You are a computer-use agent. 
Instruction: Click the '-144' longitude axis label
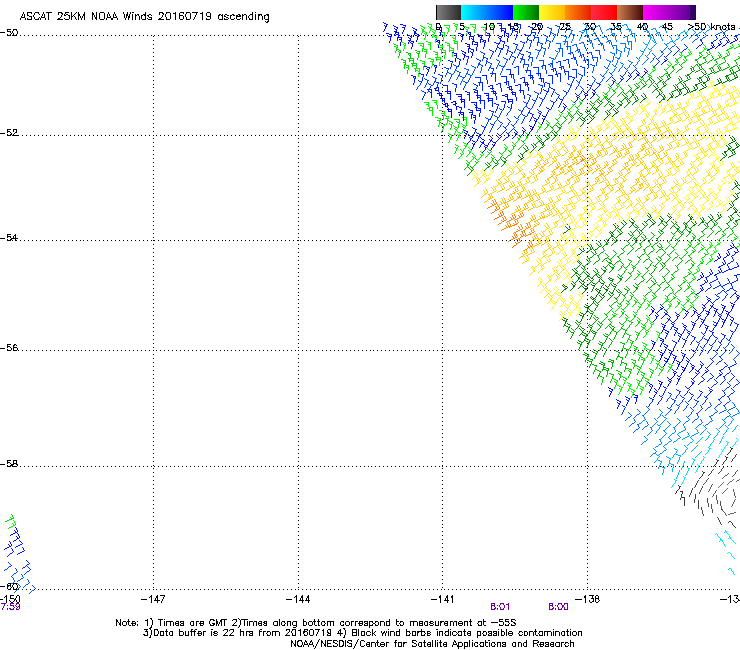click(x=298, y=599)
